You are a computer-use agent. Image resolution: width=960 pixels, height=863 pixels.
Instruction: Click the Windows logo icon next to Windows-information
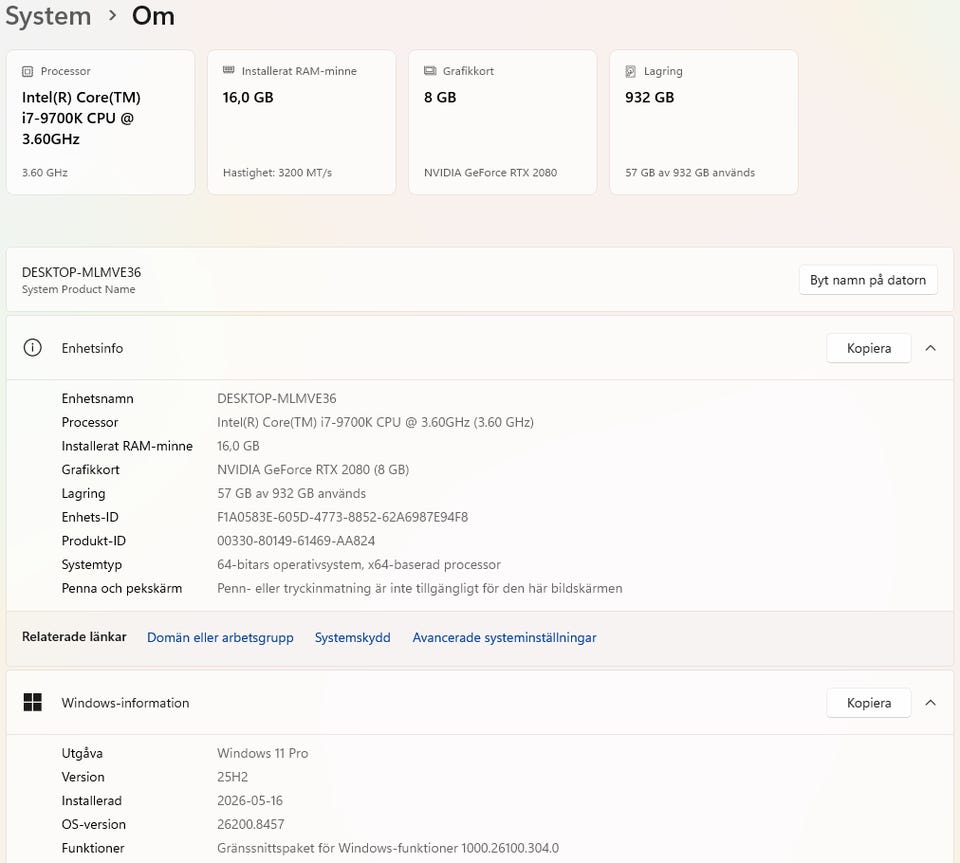[x=32, y=703]
